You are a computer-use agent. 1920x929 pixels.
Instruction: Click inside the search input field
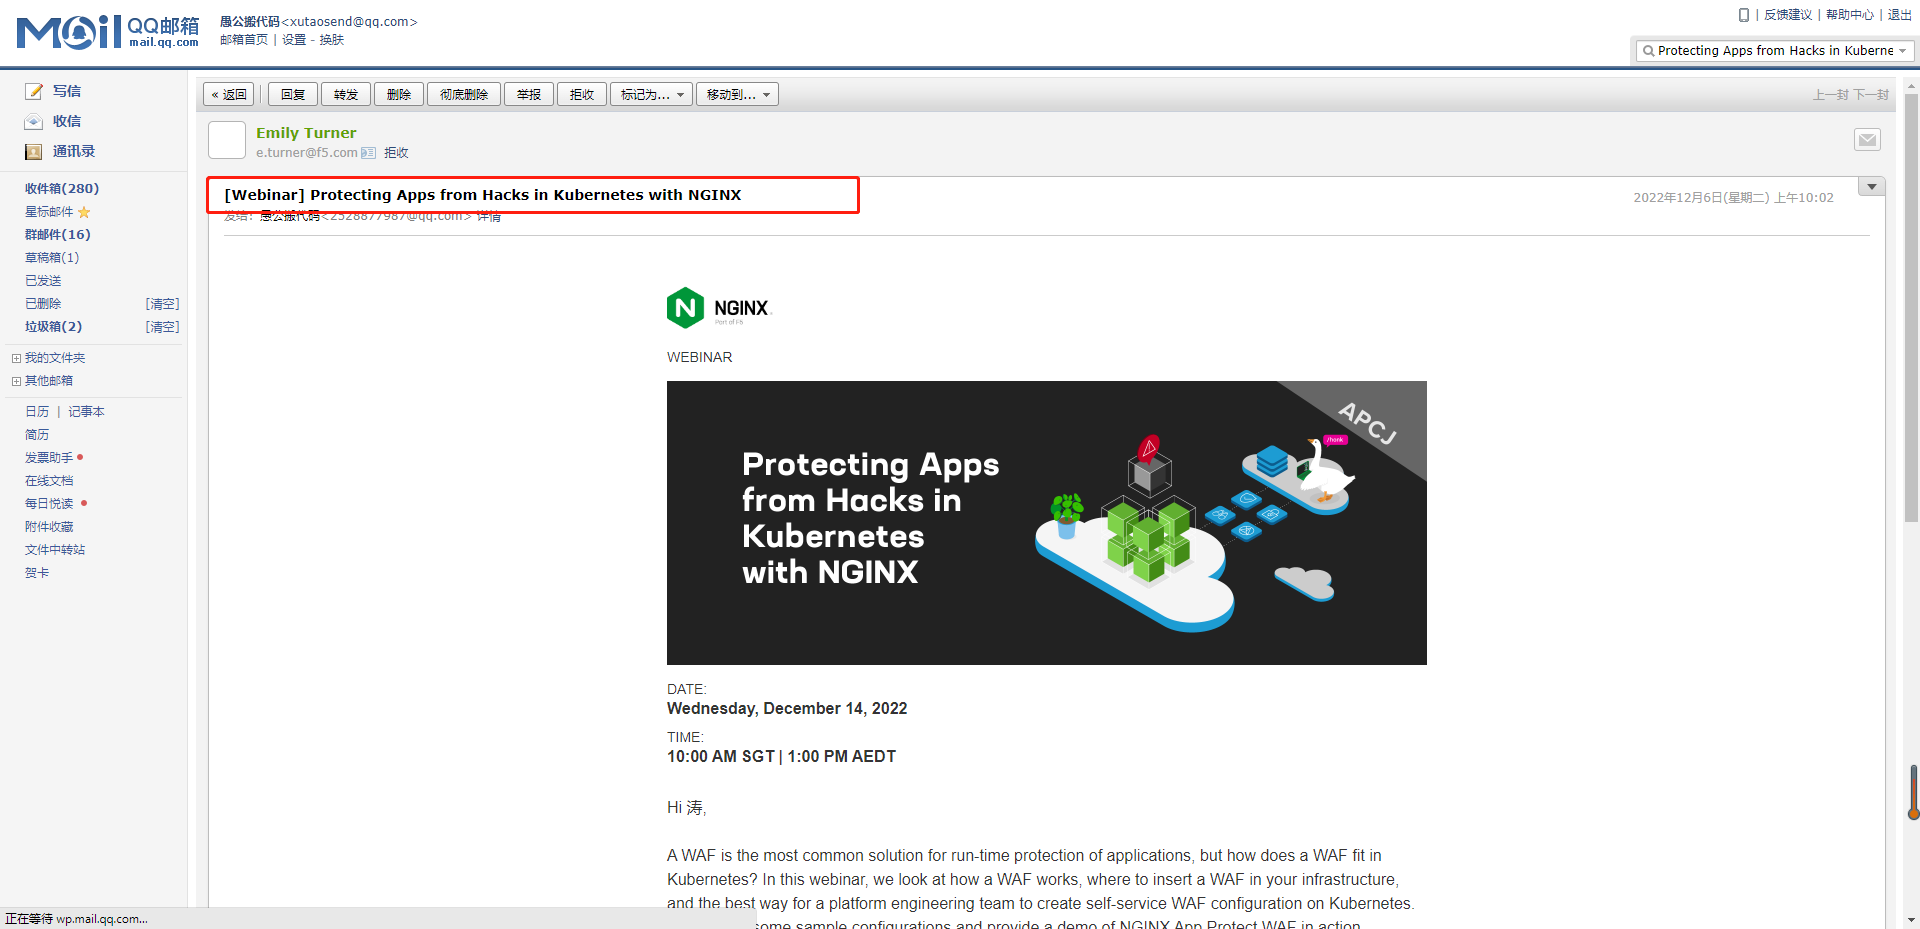point(1775,51)
